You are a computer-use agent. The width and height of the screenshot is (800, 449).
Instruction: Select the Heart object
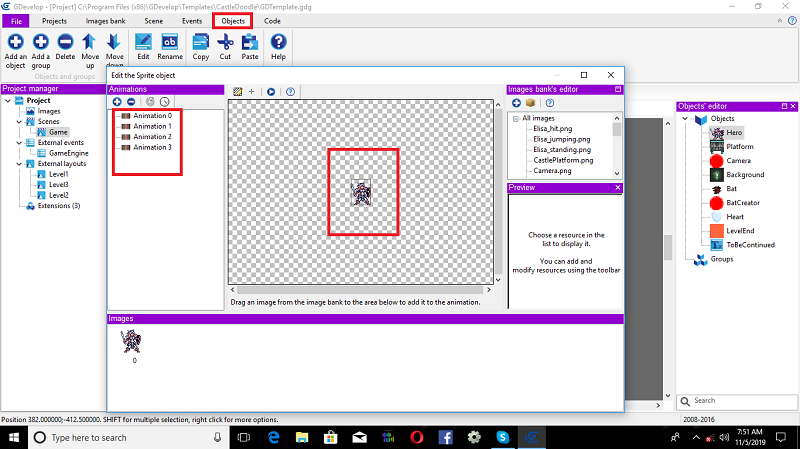click(x=735, y=217)
